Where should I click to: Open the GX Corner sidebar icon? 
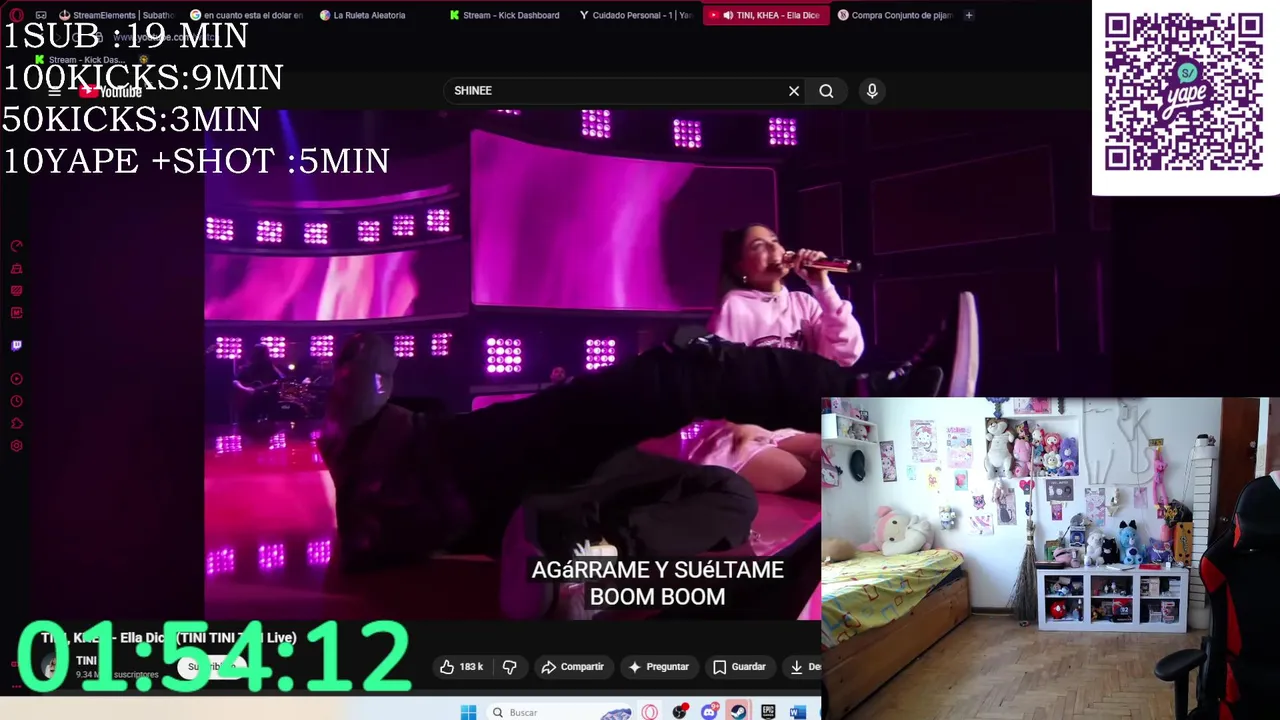(16, 291)
